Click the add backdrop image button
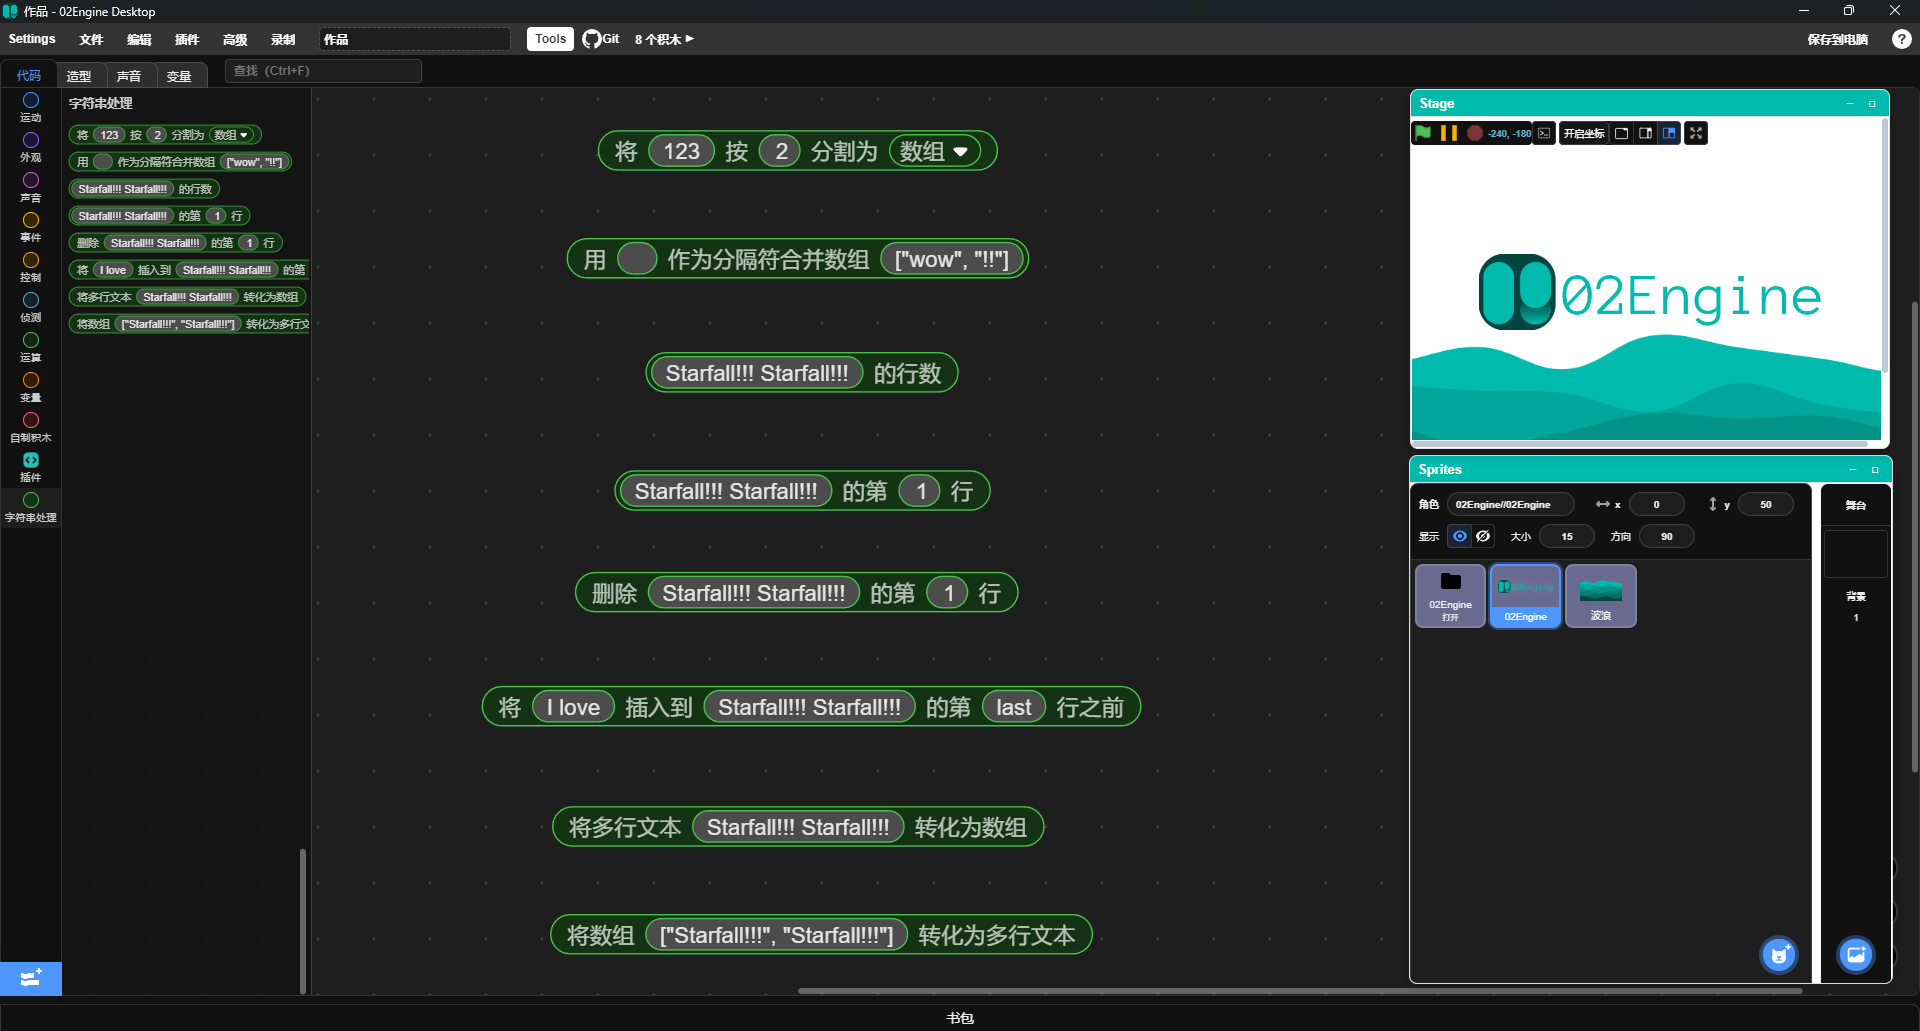Screen dimensions: 1920x1031 pyautogui.click(x=1856, y=955)
